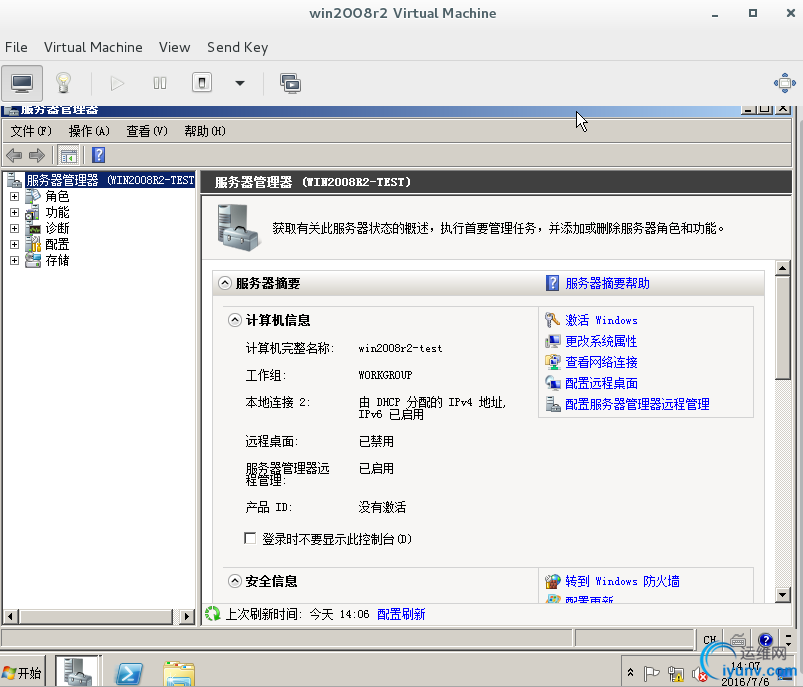Open Windows Explorer folder taskbar icon
Image resolution: width=803 pixels, height=687 pixels.
pyautogui.click(x=179, y=673)
